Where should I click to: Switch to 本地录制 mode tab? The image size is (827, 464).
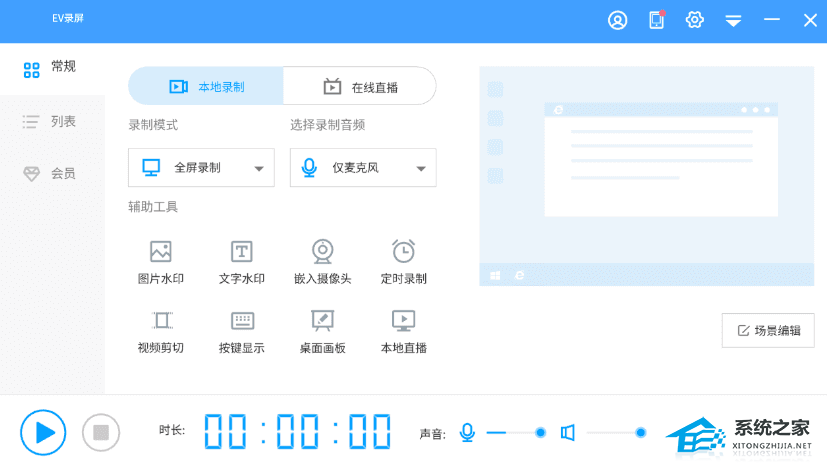(206, 86)
